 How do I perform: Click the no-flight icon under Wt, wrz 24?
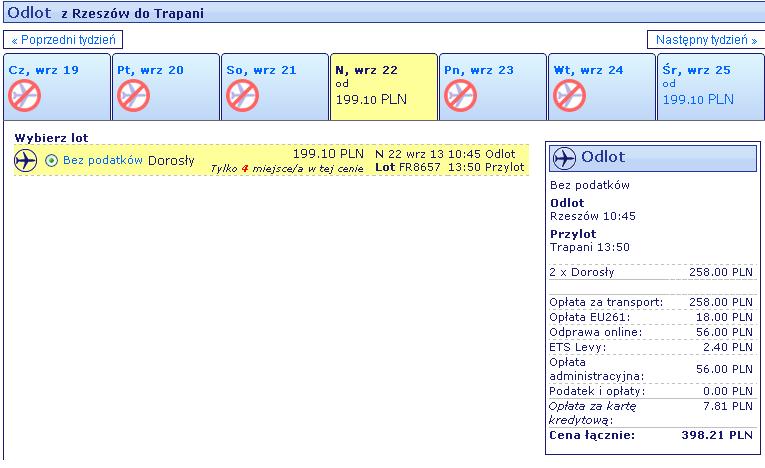pos(569,96)
